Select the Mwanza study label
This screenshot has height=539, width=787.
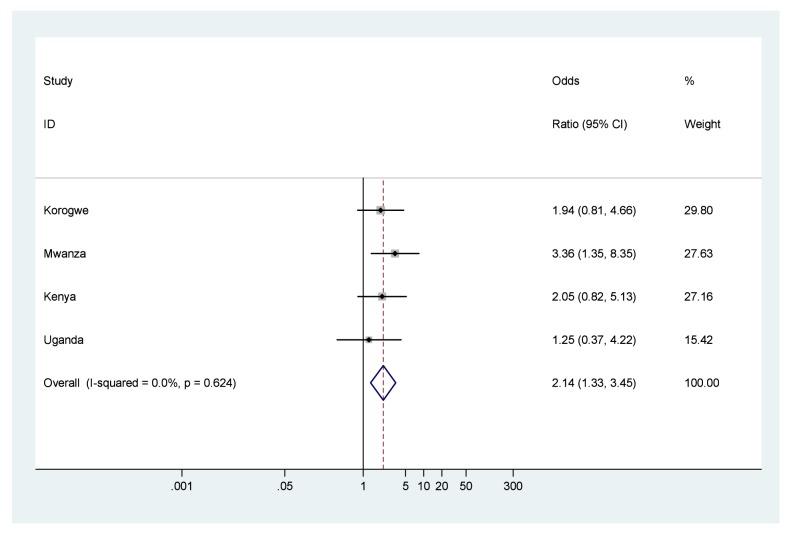[x=64, y=254]
